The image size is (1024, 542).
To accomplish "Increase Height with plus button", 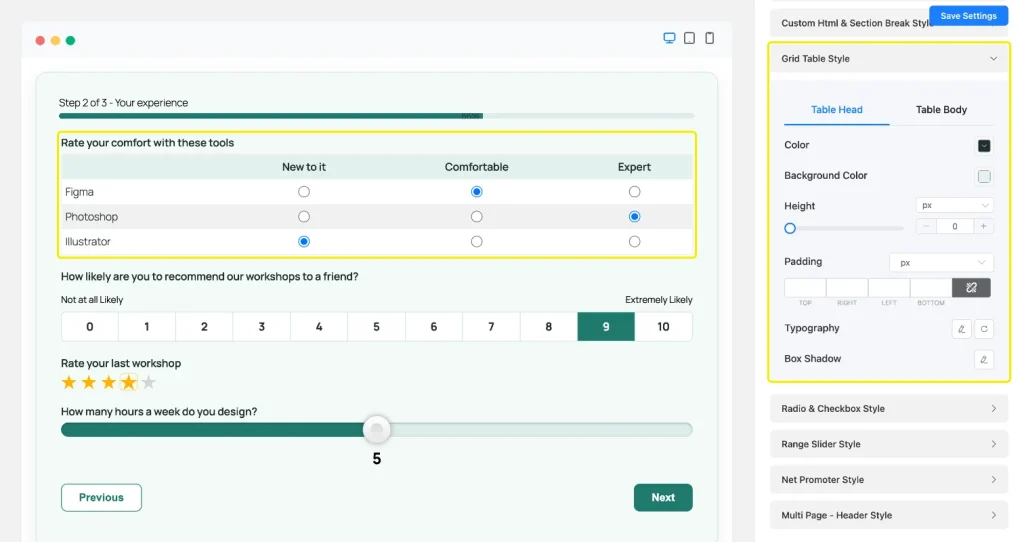I will [984, 227].
